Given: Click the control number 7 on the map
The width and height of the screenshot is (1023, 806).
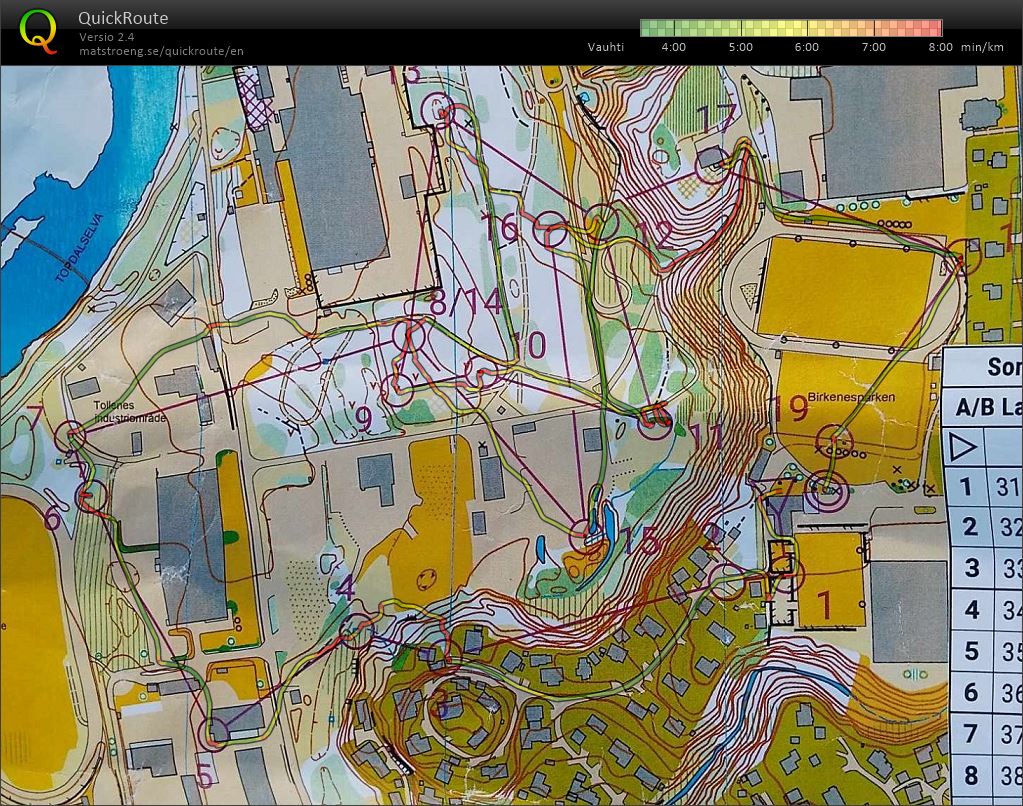Looking at the screenshot, I should [x=34, y=416].
